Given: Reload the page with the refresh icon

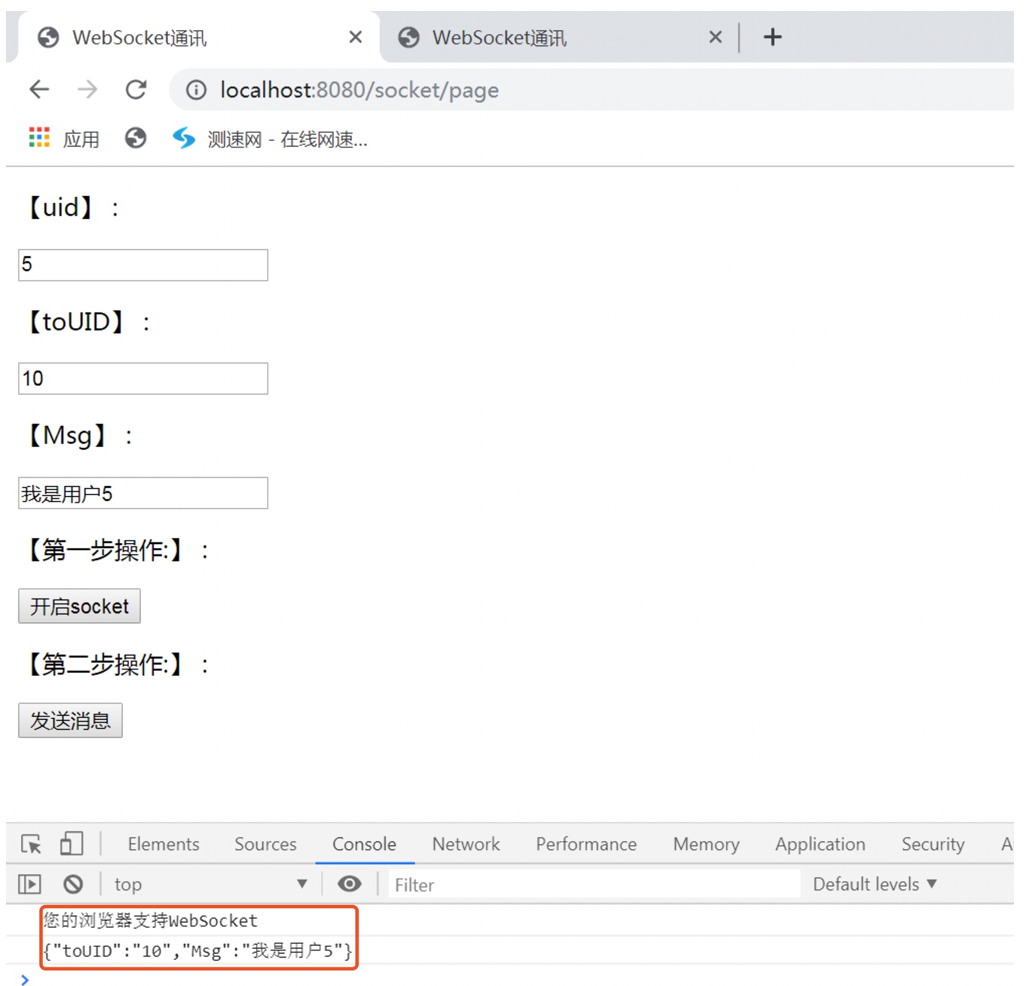Looking at the screenshot, I should pyautogui.click(x=136, y=89).
